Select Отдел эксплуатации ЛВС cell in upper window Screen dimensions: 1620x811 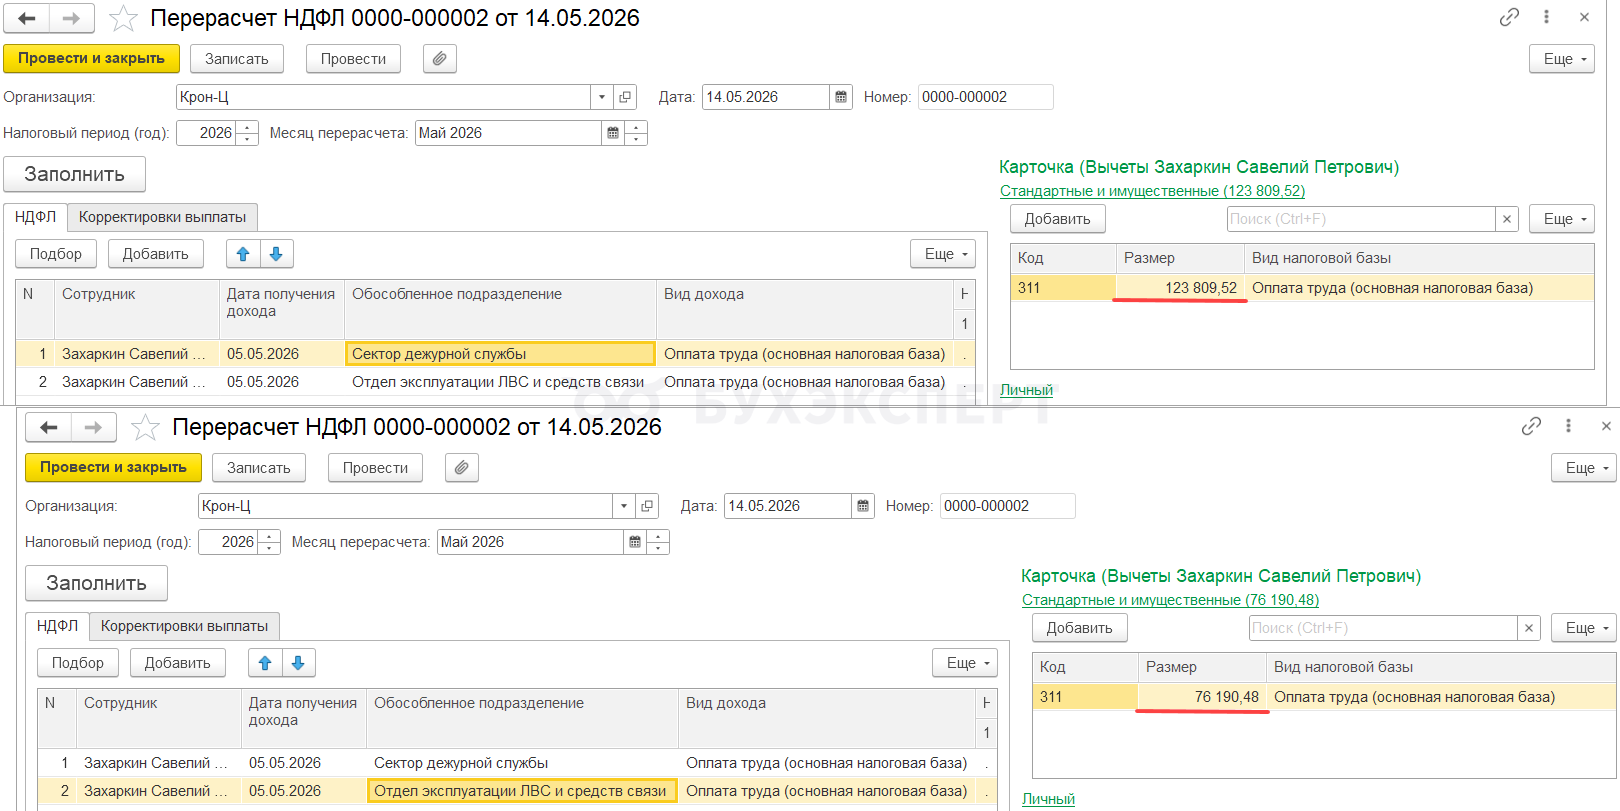[500, 382]
